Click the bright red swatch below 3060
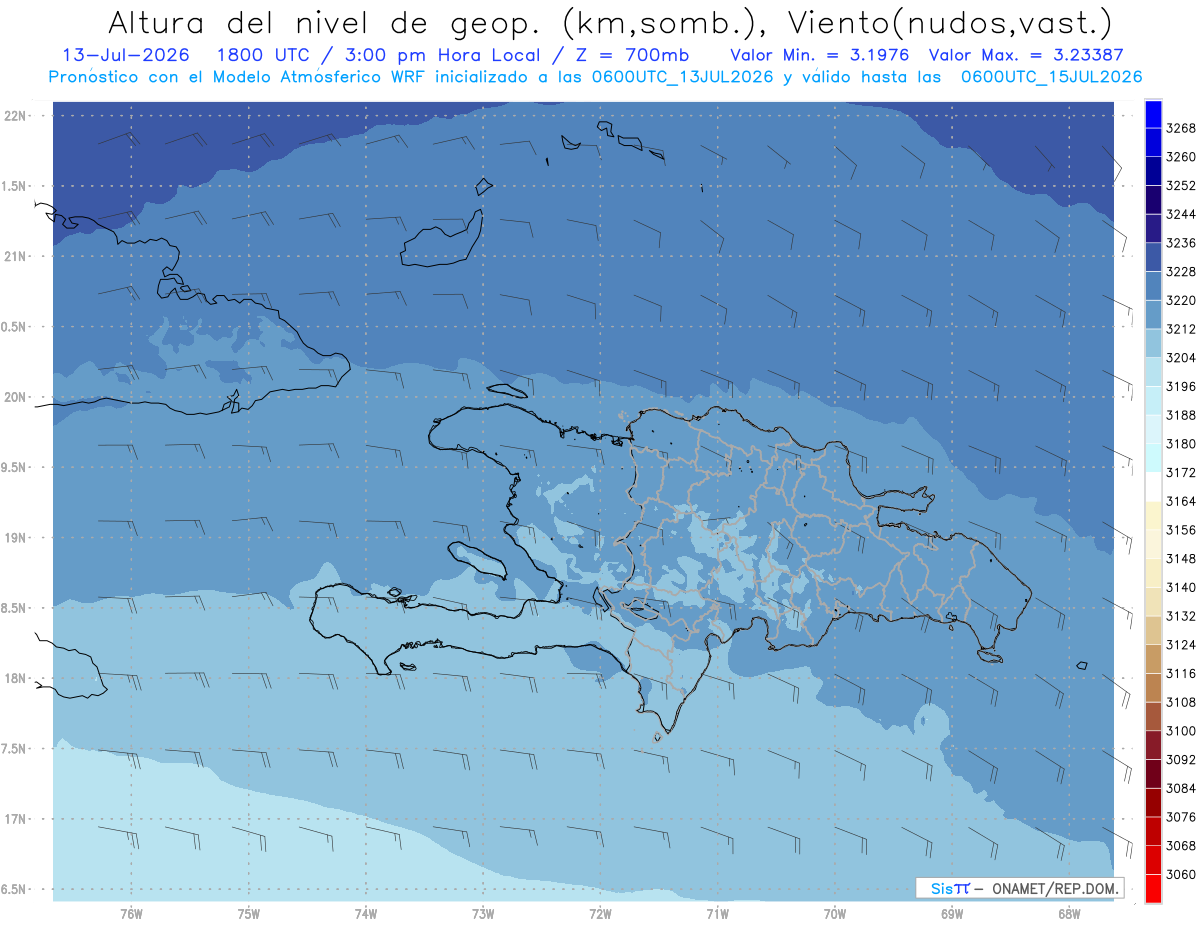Image resolution: width=1200 pixels, height=927 pixels. click(1153, 888)
